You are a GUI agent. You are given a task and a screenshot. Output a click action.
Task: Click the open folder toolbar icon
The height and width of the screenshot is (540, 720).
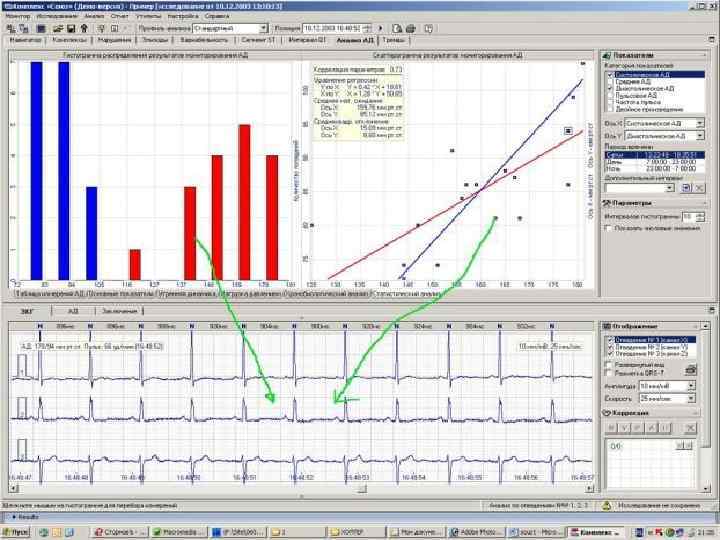58,28
